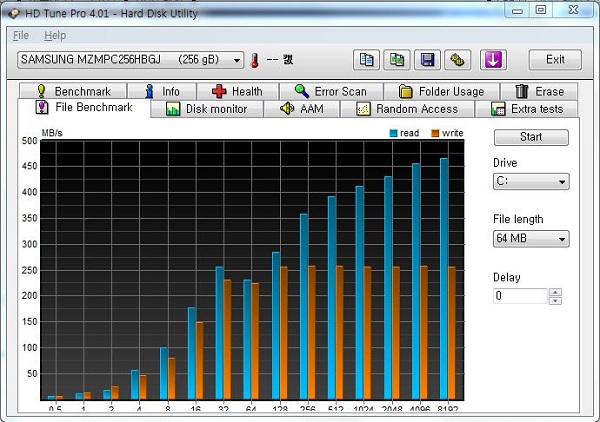600x422 pixels.
Task: Click the copy info to clipboard icon
Action: 366,60
